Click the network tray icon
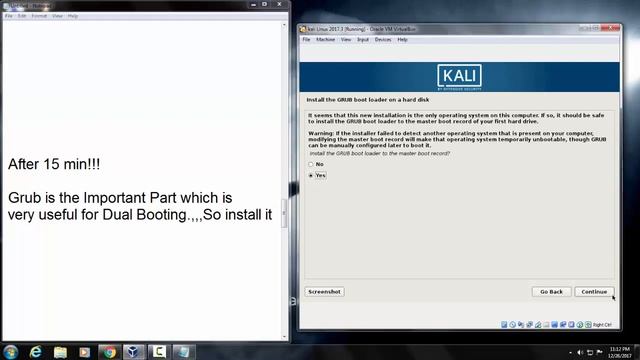 [590, 352]
